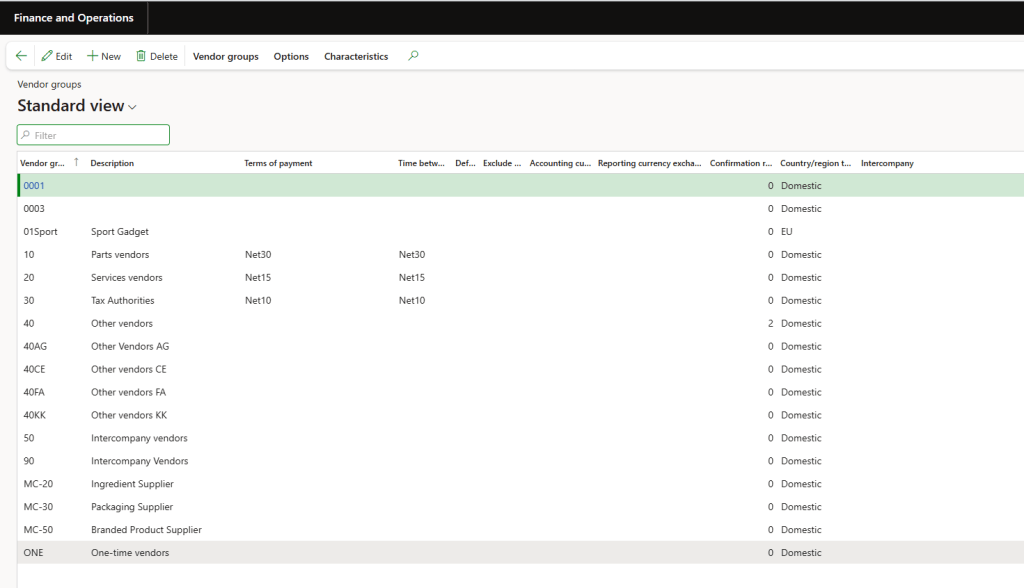Viewport: 1024px width, 588px height.
Task: Click the New plus icon
Action: (92, 56)
